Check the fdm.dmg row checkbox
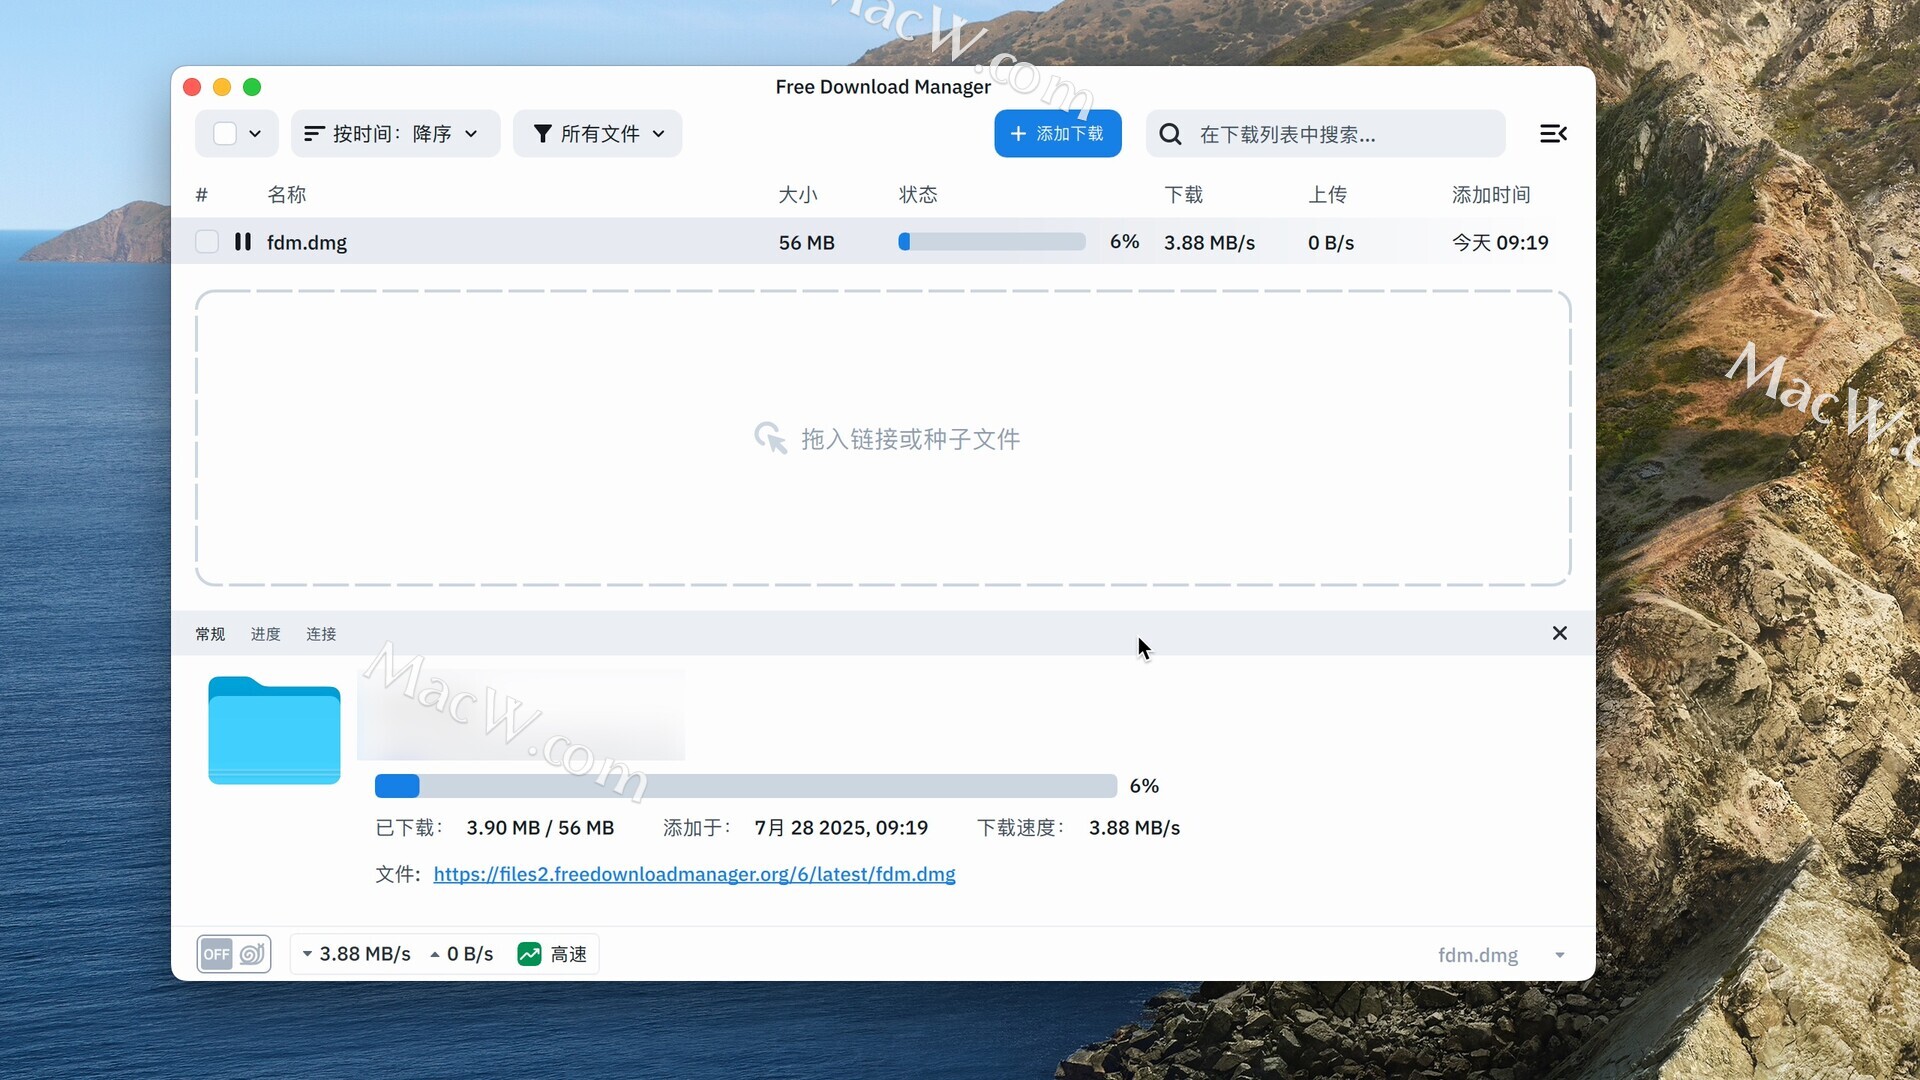1920x1080 pixels. pyautogui.click(x=207, y=242)
